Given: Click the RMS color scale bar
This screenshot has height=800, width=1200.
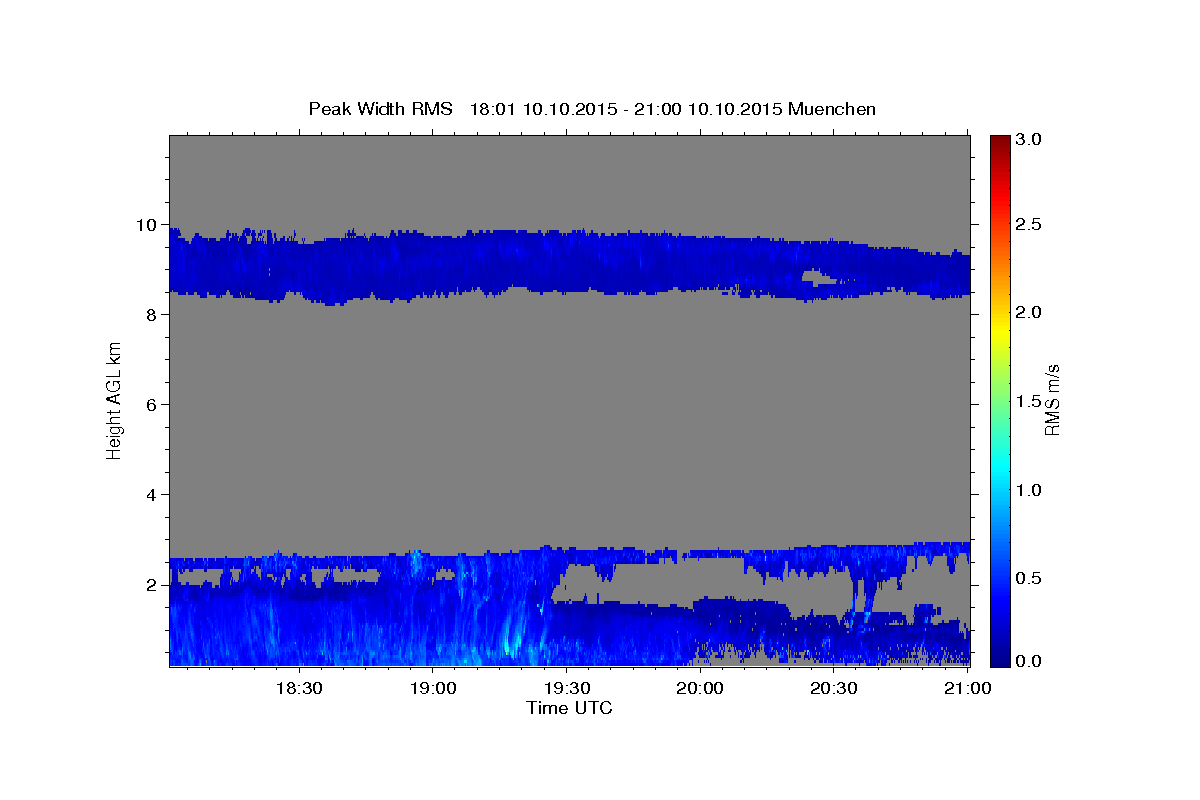Looking at the screenshot, I should click(1000, 400).
